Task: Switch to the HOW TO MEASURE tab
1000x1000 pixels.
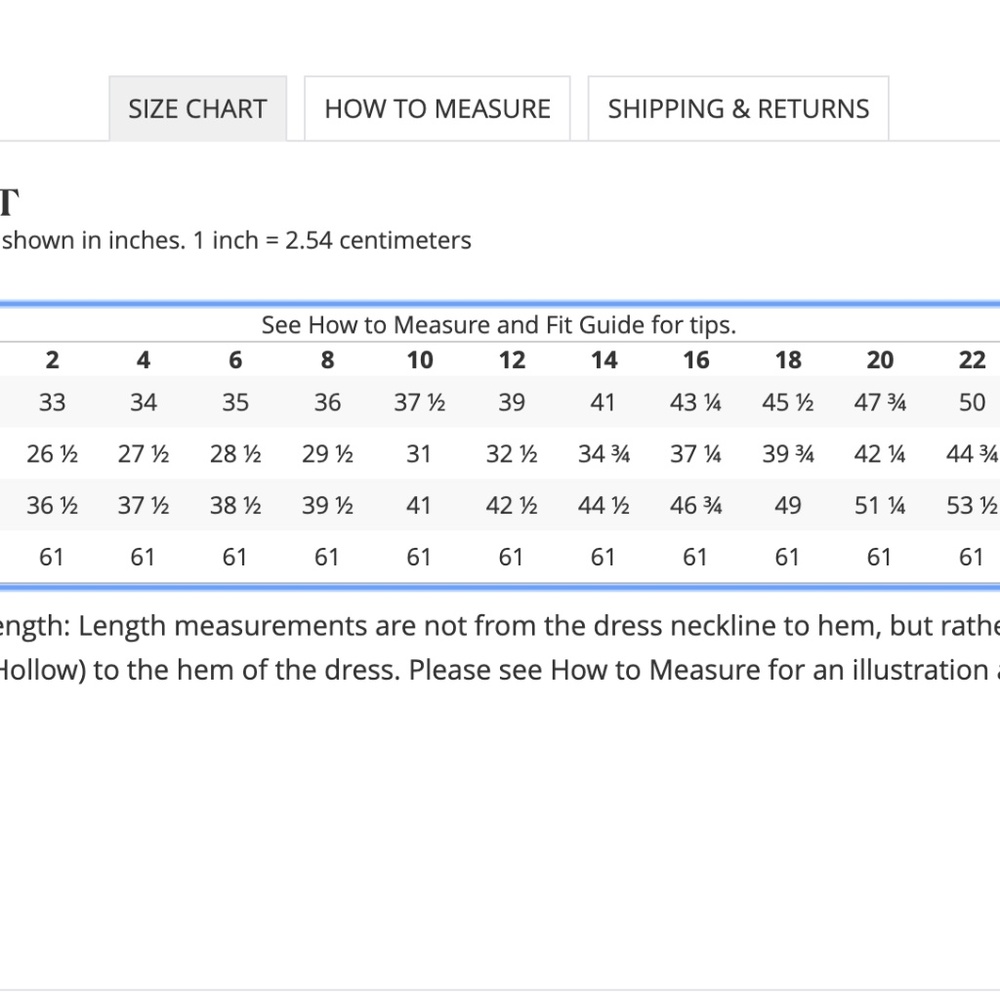Action: (437, 108)
